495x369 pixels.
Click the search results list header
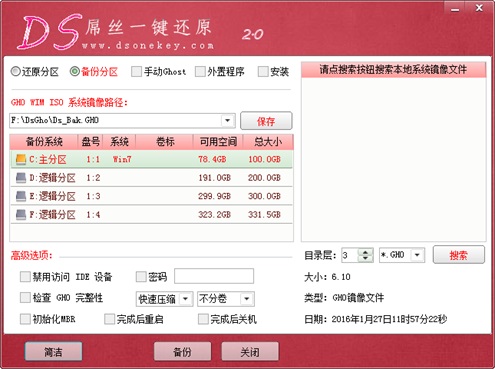pyautogui.click(x=394, y=70)
